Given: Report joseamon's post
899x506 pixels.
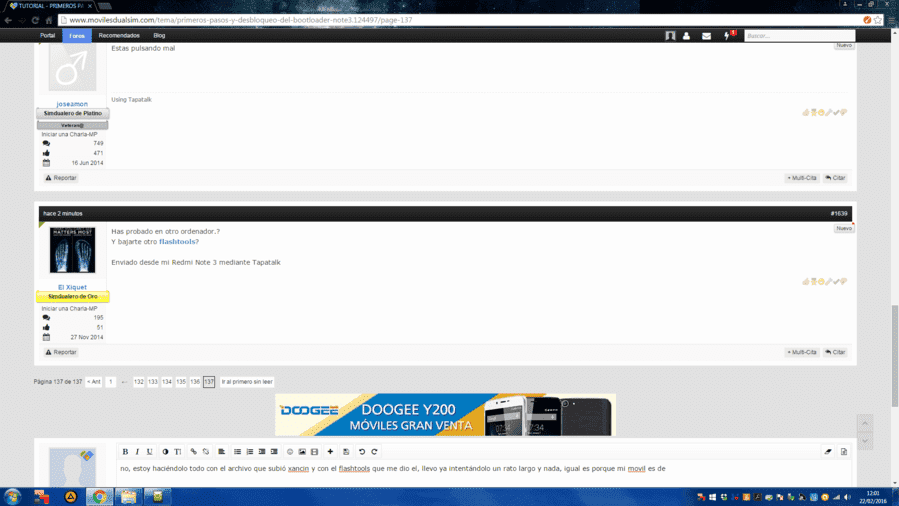Looking at the screenshot, I should click(61, 178).
